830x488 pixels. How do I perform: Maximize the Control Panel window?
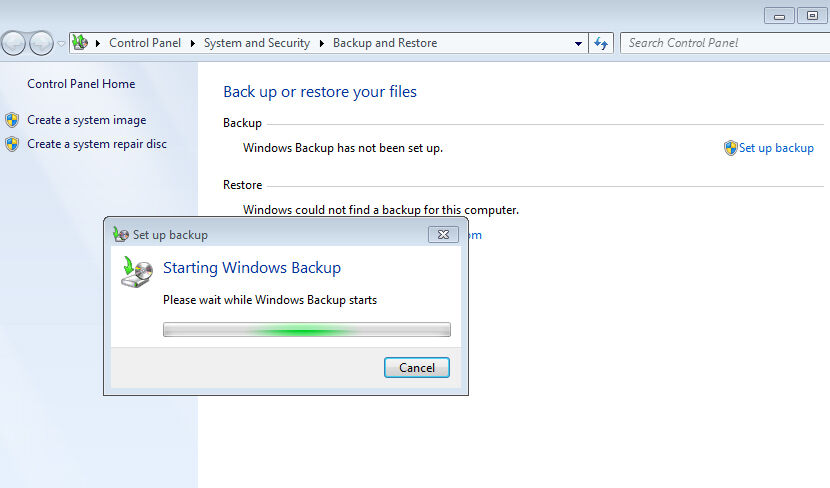812,16
